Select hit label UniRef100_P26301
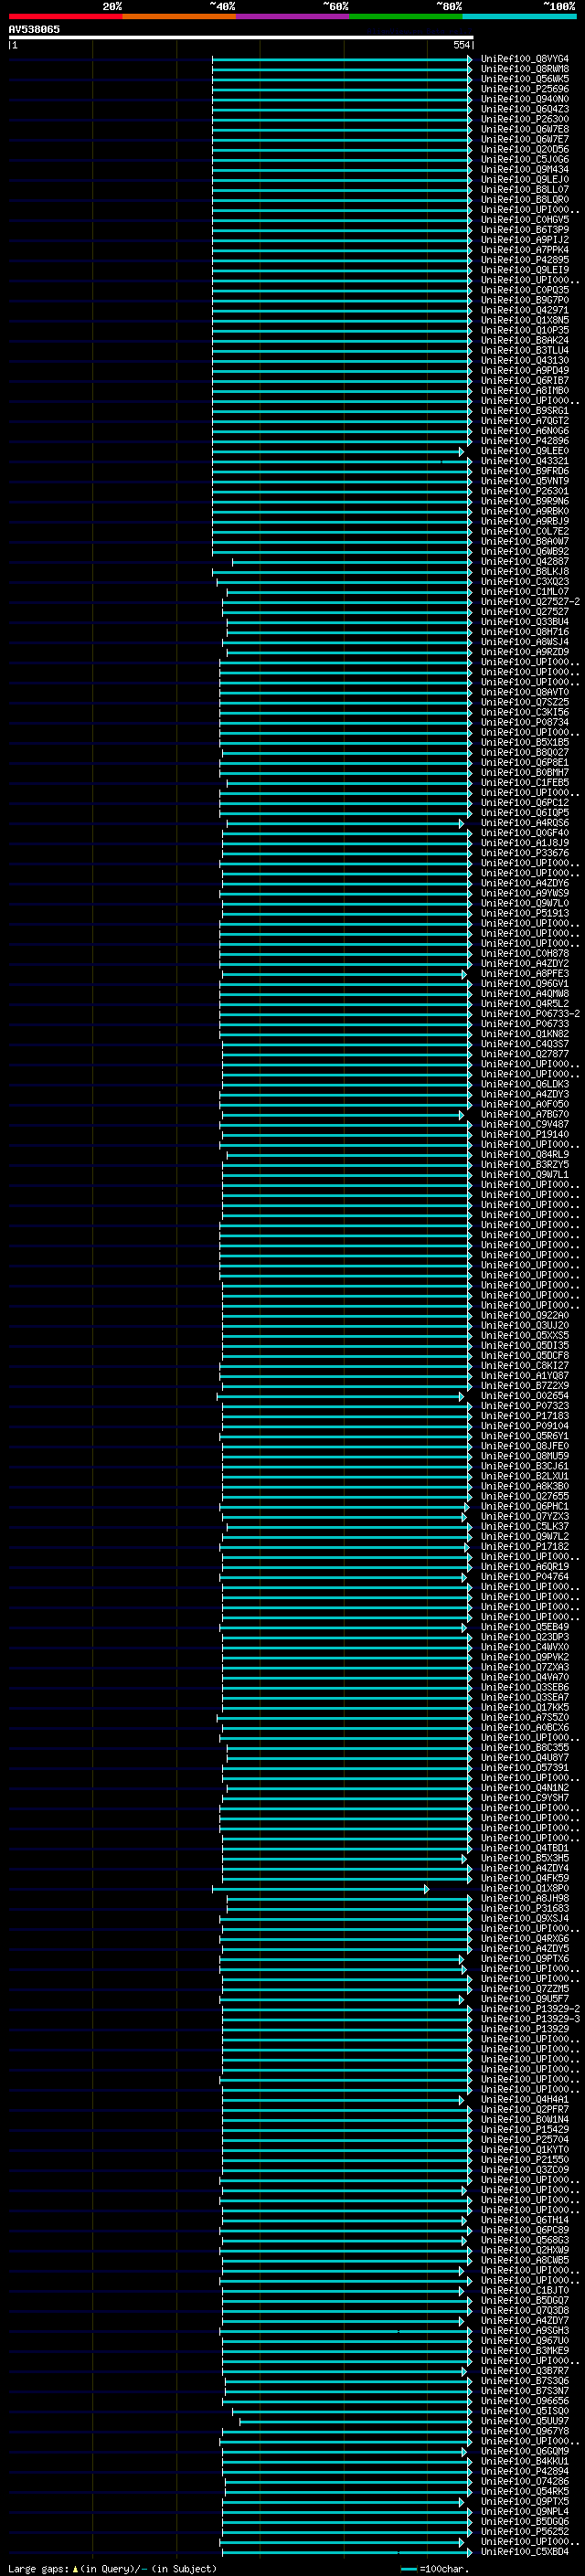The width and height of the screenshot is (585, 2576). (x=525, y=491)
